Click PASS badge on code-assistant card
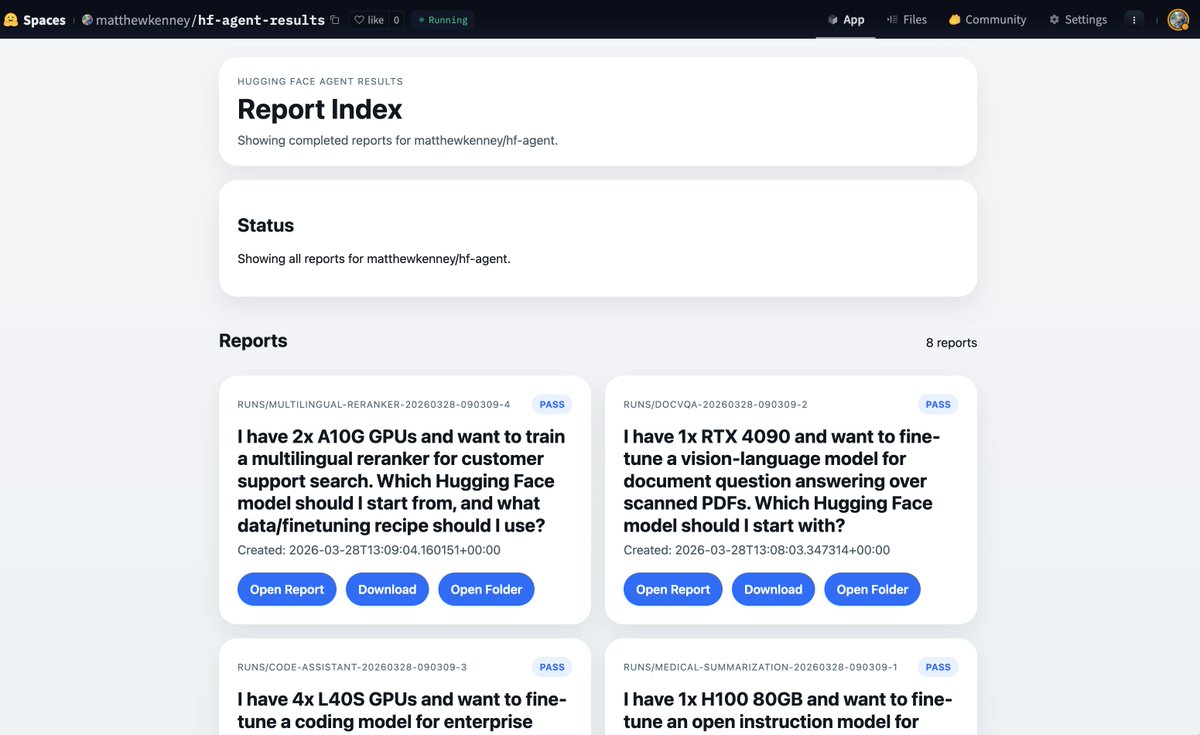Image resolution: width=1200 pixels, height=735 pixels. tap(552, 667)
